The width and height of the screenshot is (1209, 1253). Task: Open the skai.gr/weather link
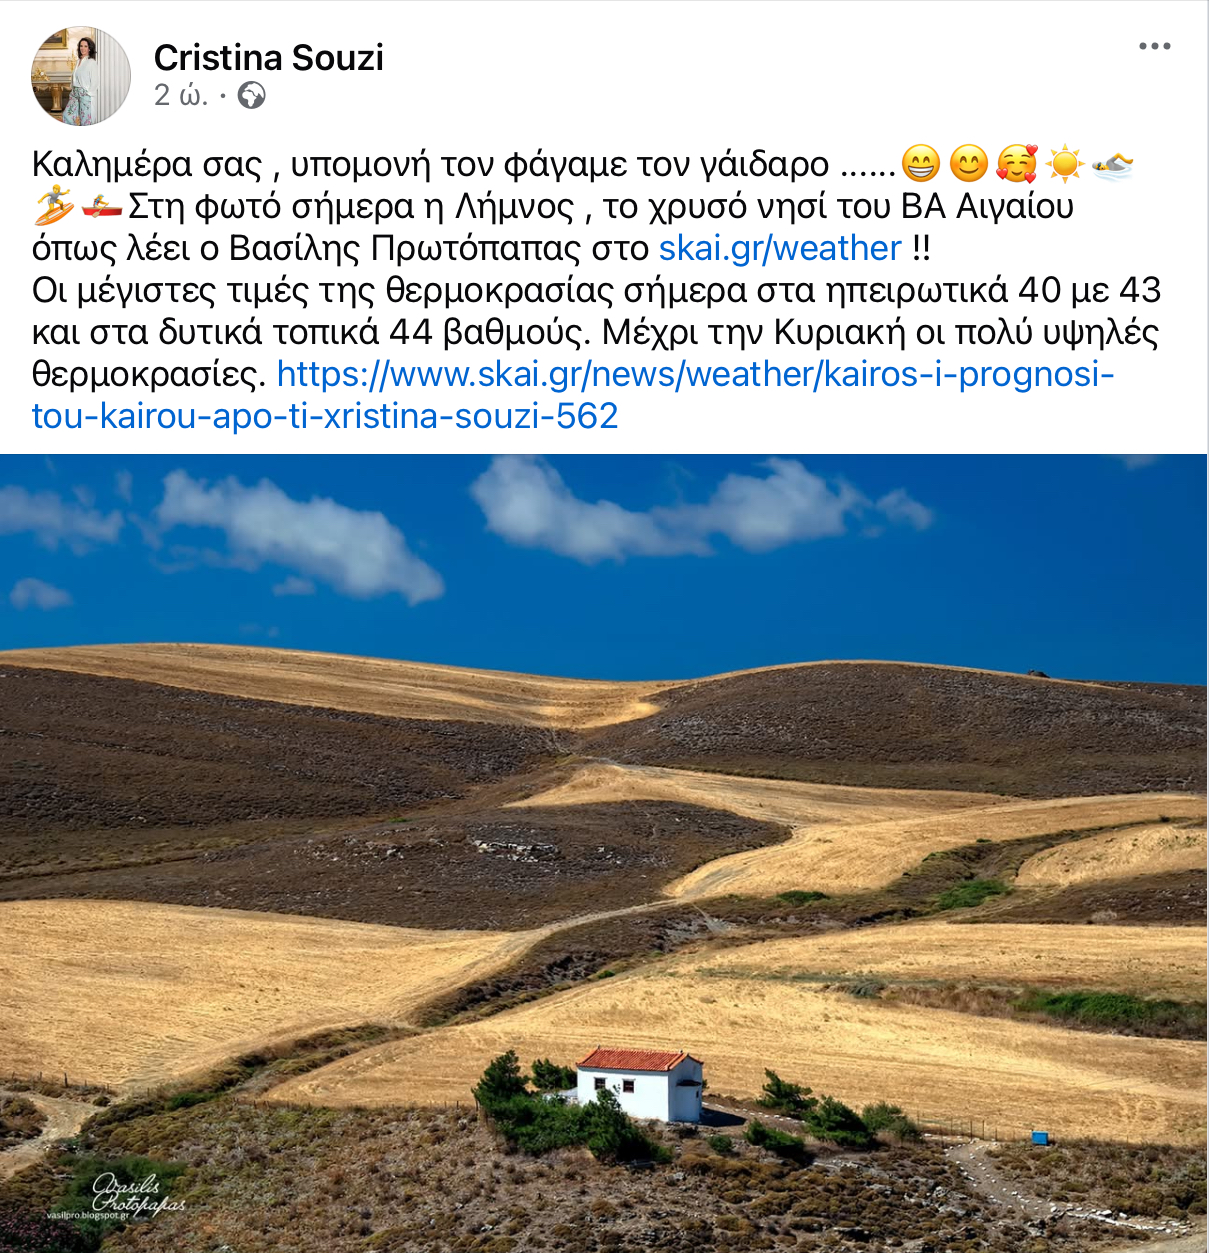pos(780,248)
